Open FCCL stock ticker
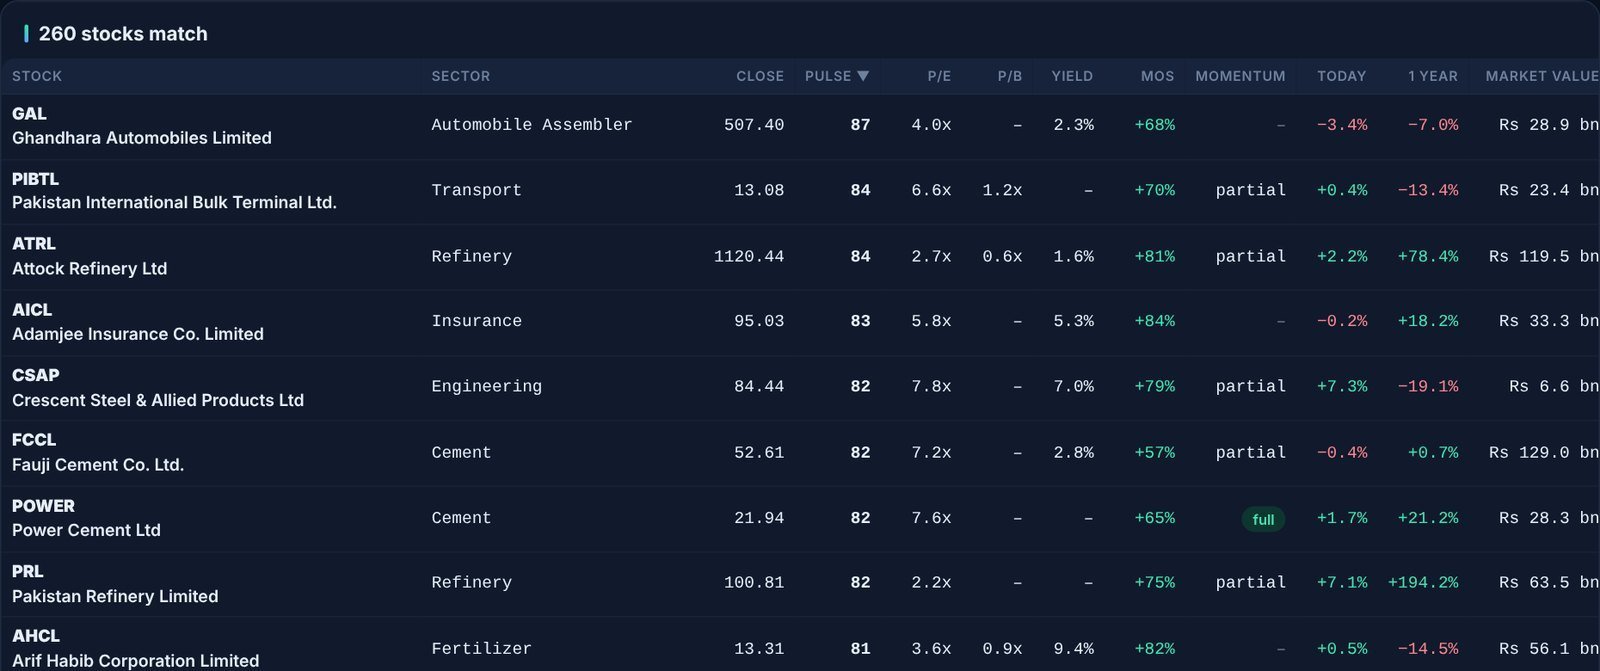The height and width of the screenshot is (671, 1600). click(x=34, y=440)
